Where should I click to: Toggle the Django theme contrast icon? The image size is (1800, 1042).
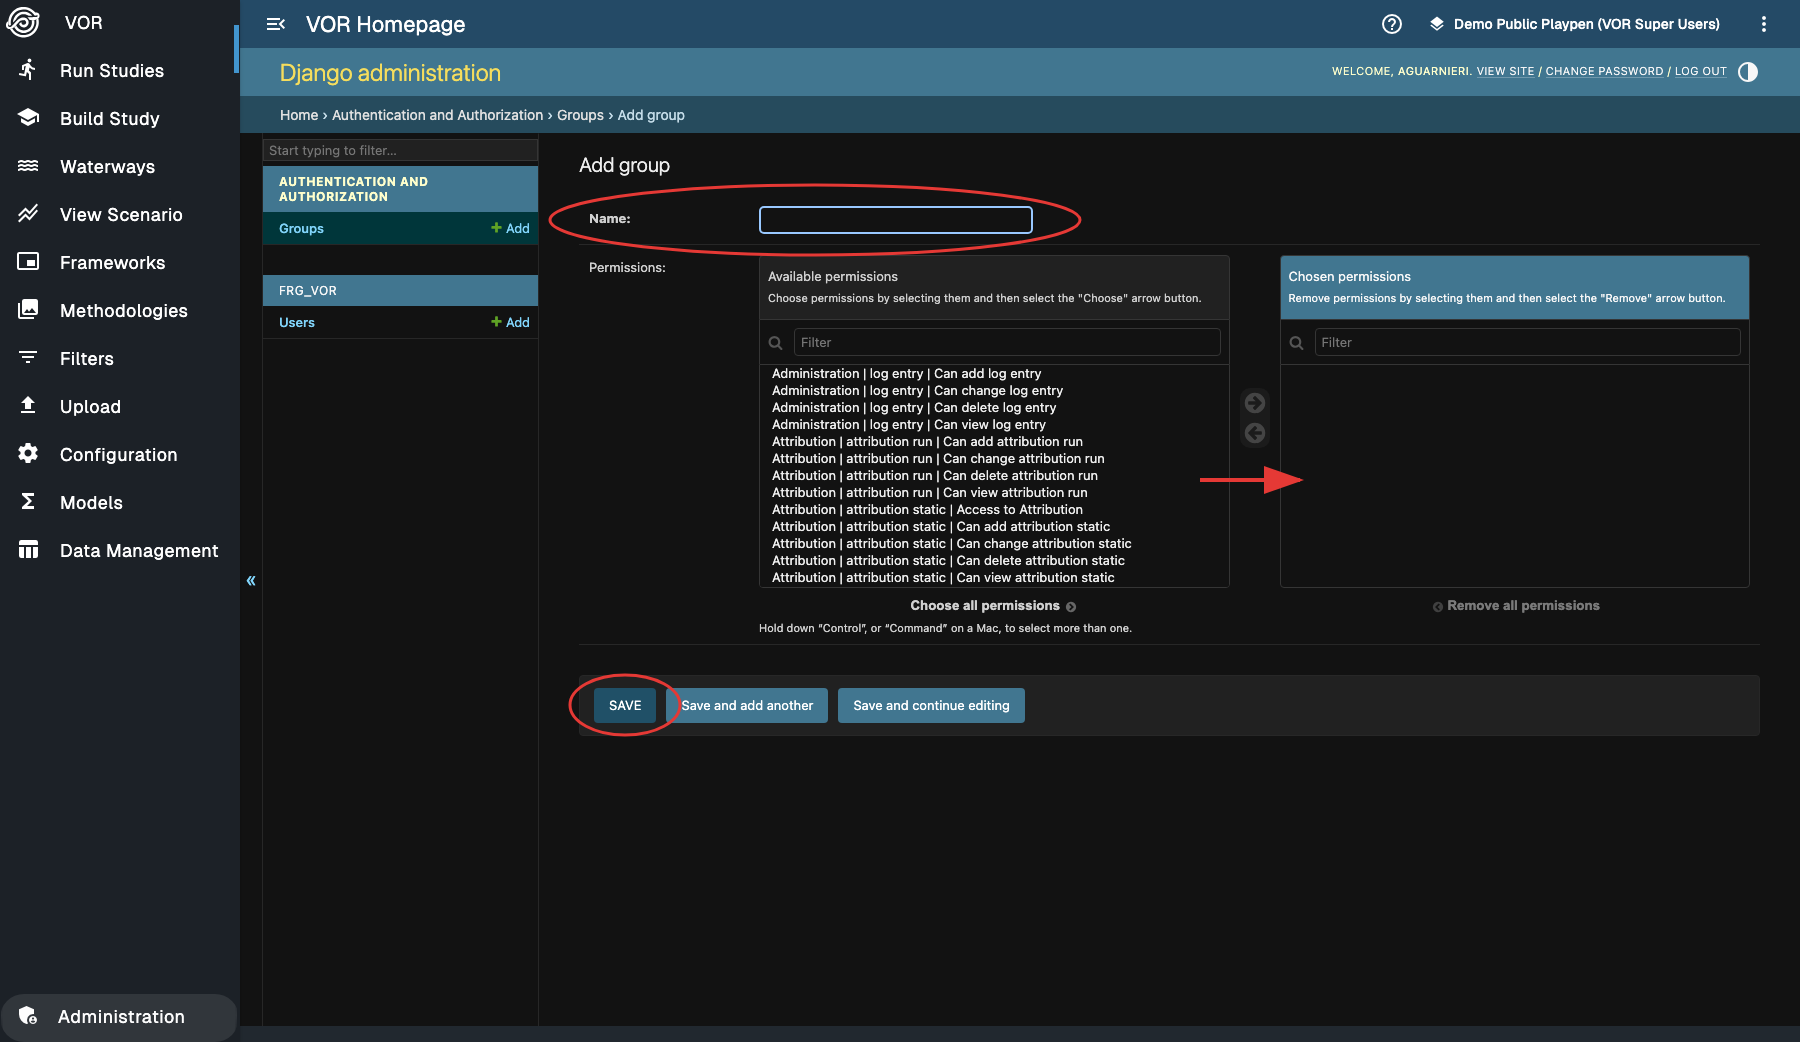pyautogui.click(x=1748, y=72)
